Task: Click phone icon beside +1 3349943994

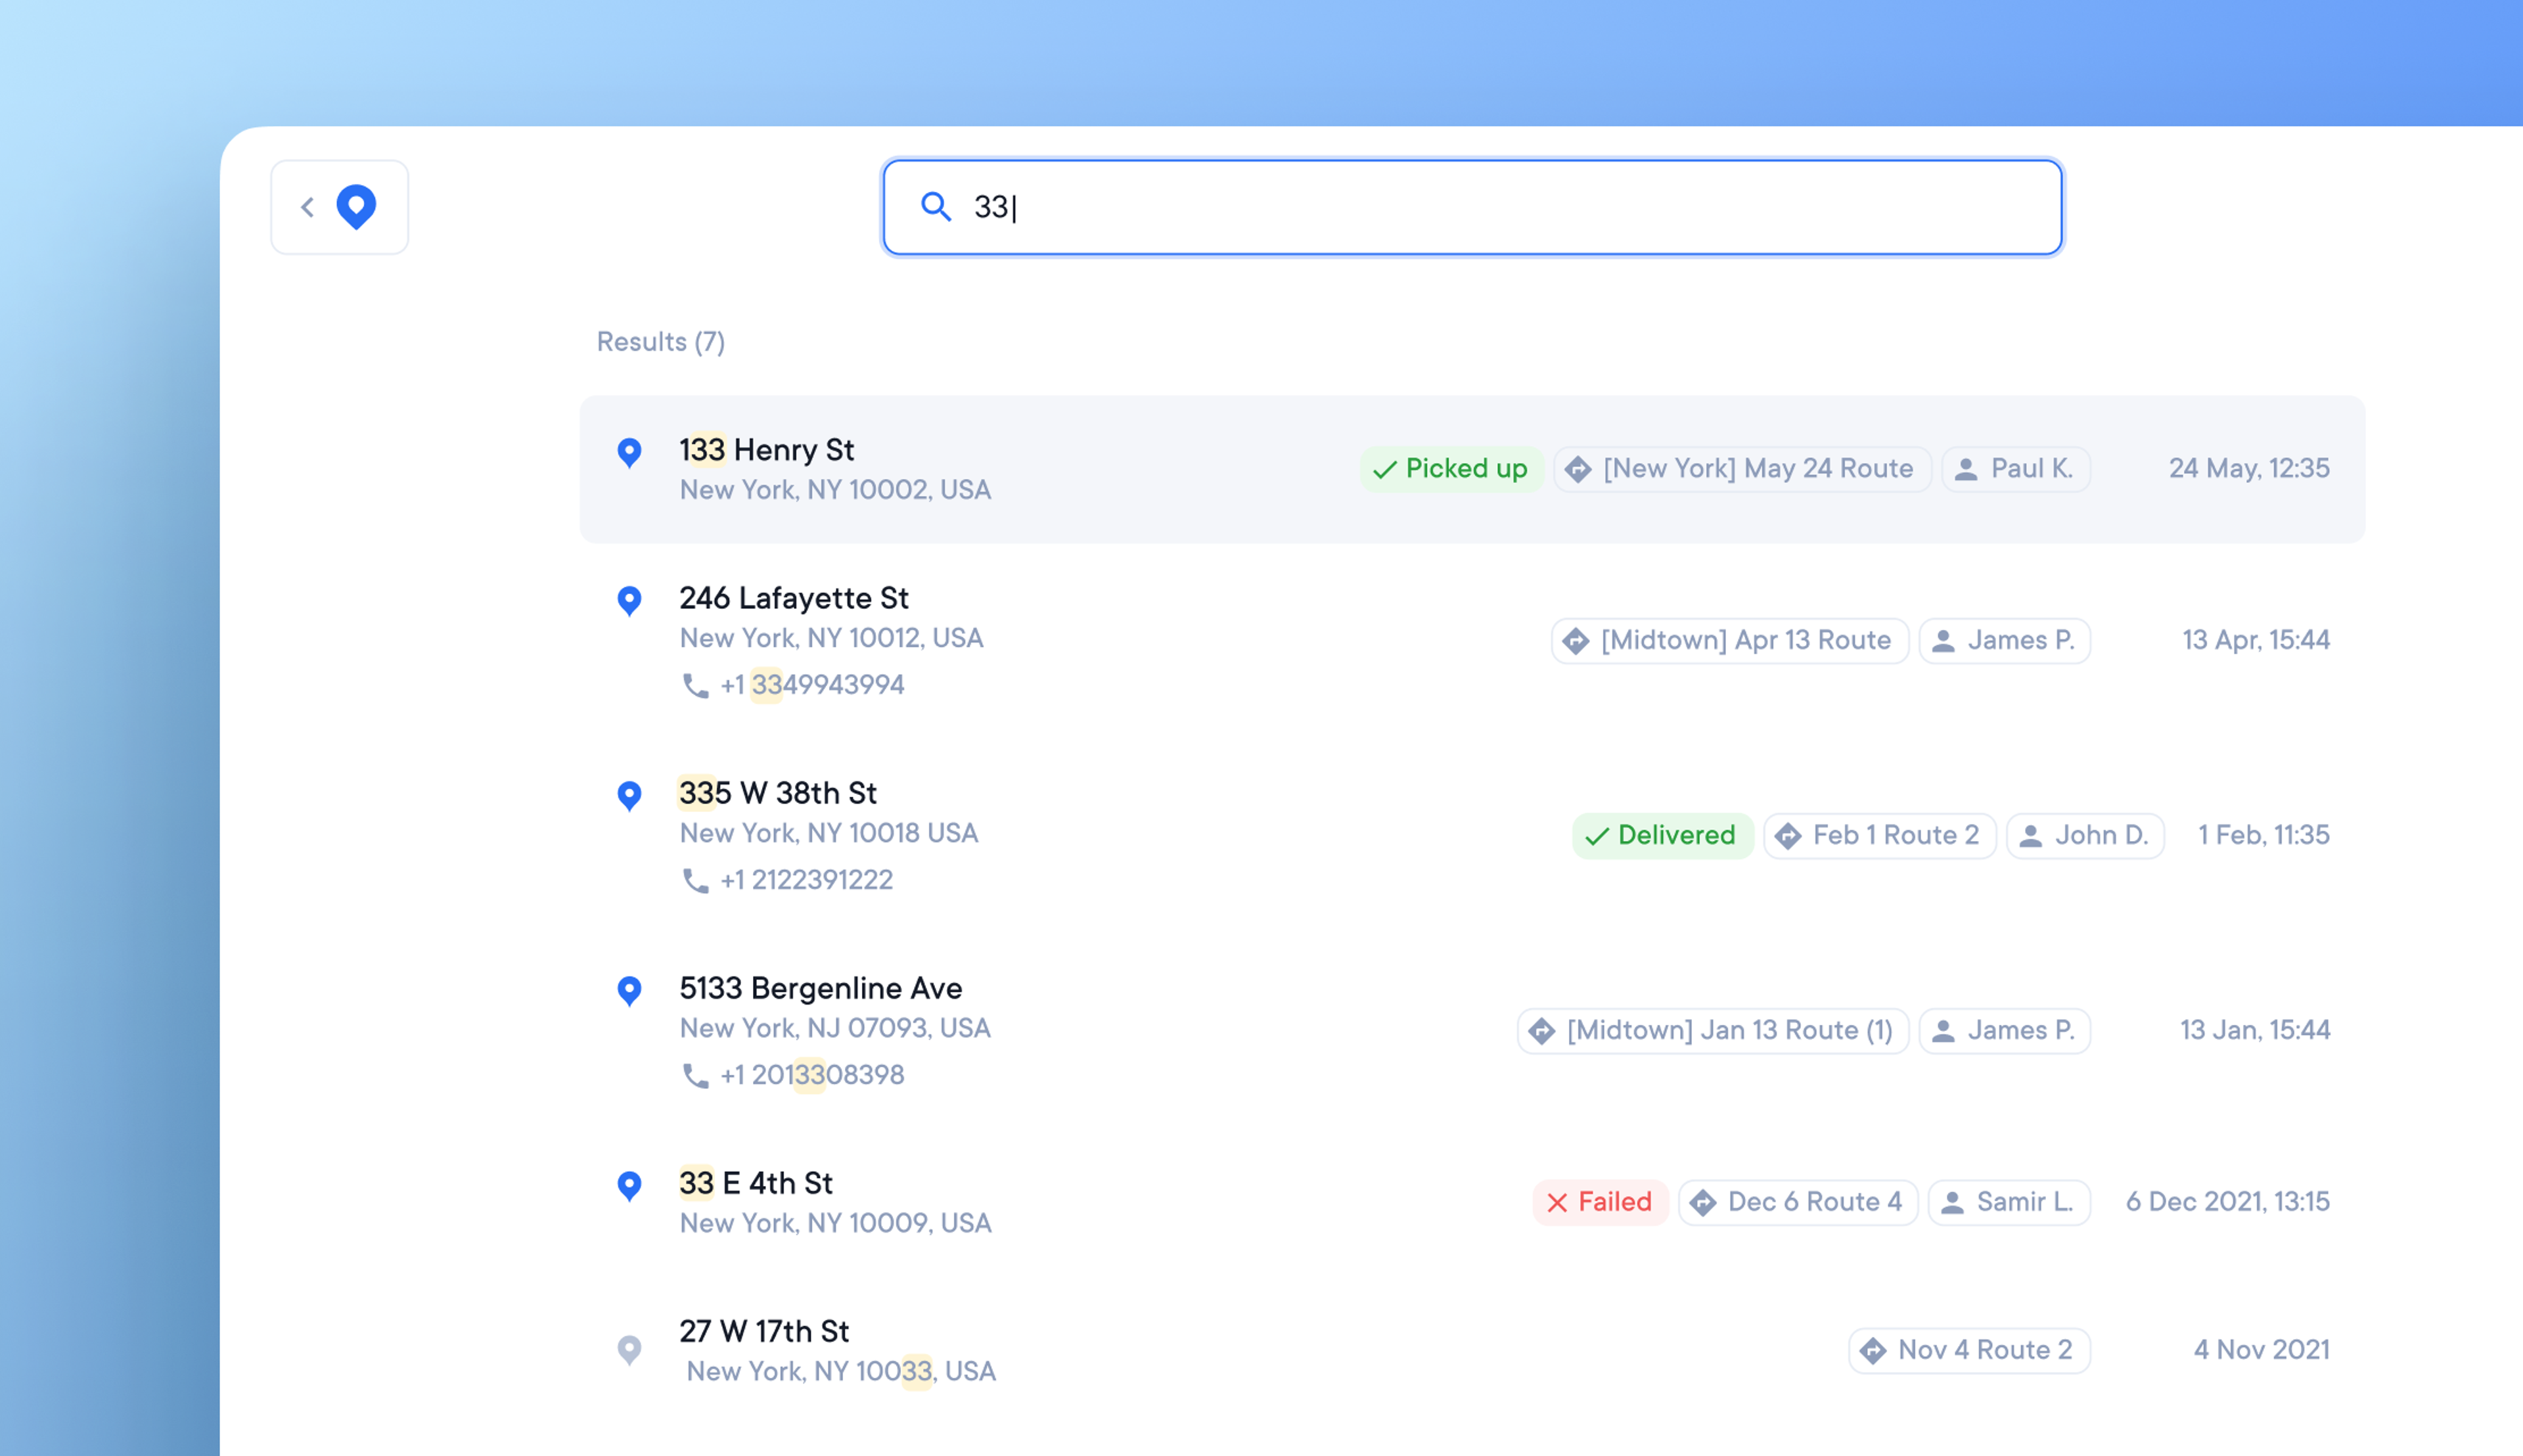Action: click(695, 685)
